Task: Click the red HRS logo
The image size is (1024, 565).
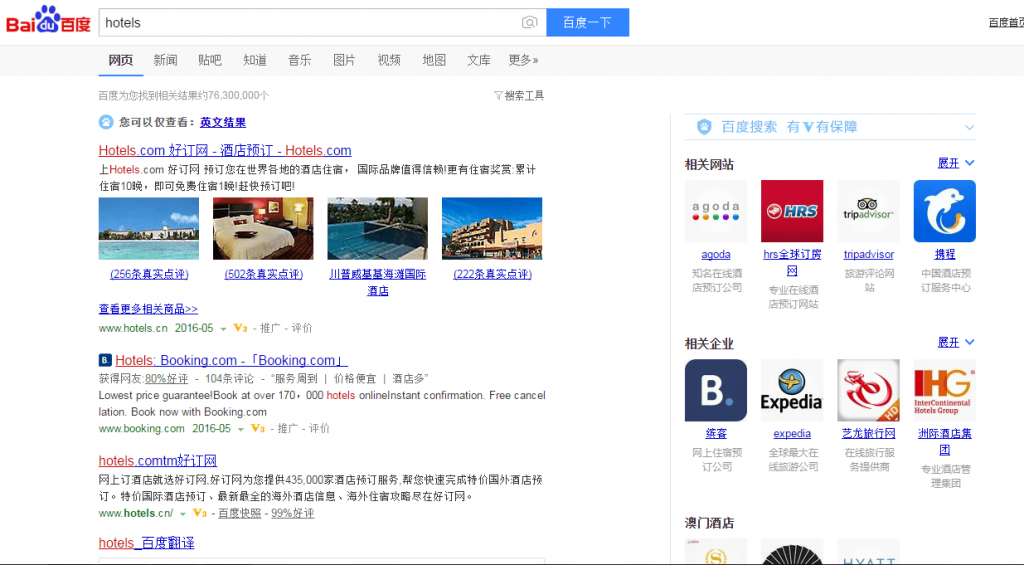Action: pyautogui.click(x=792, y=211)
